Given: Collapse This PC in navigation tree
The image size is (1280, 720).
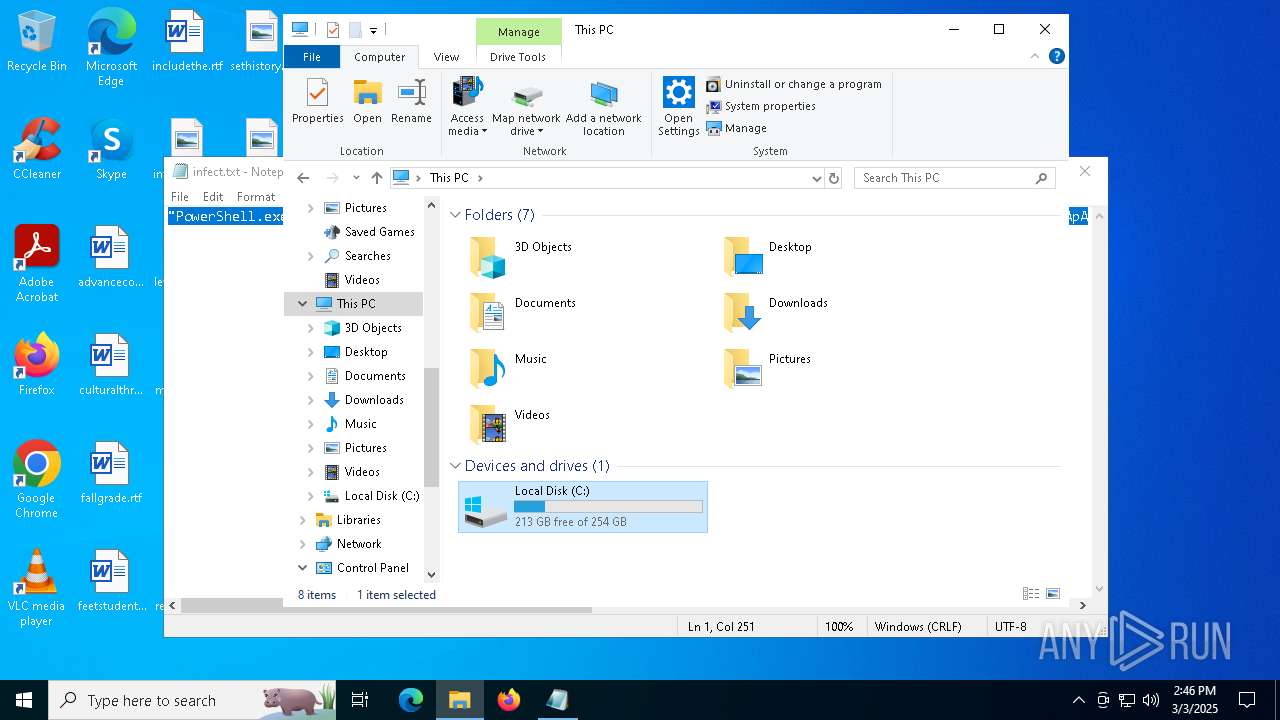Looking at the screenshot, I should pyautogui.click(x=303, y=303).
